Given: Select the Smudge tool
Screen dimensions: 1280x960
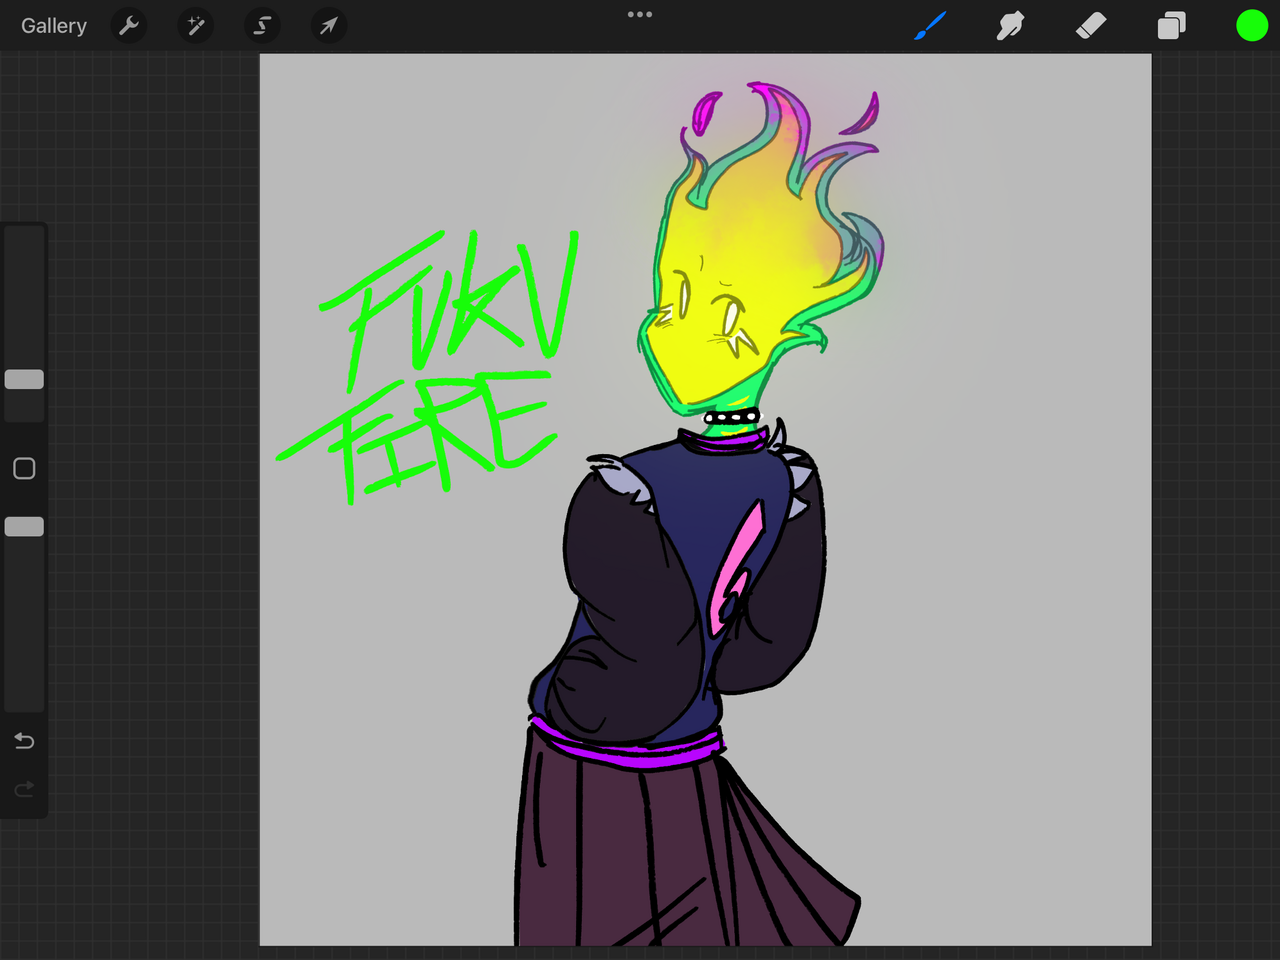Looking at the screenshot, I should pos(1010,26).
